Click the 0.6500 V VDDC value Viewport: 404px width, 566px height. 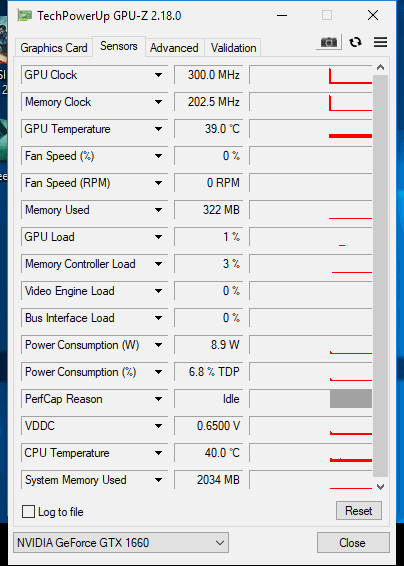pyautogui.click(x=208, y=426)
